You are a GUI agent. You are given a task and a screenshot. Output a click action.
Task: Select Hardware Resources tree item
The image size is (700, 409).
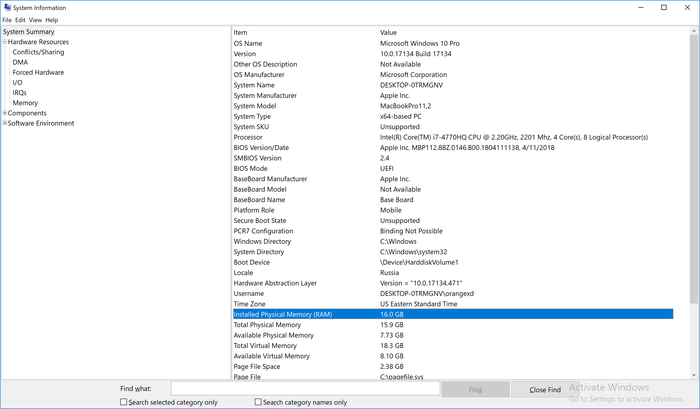tap(38, 42)
